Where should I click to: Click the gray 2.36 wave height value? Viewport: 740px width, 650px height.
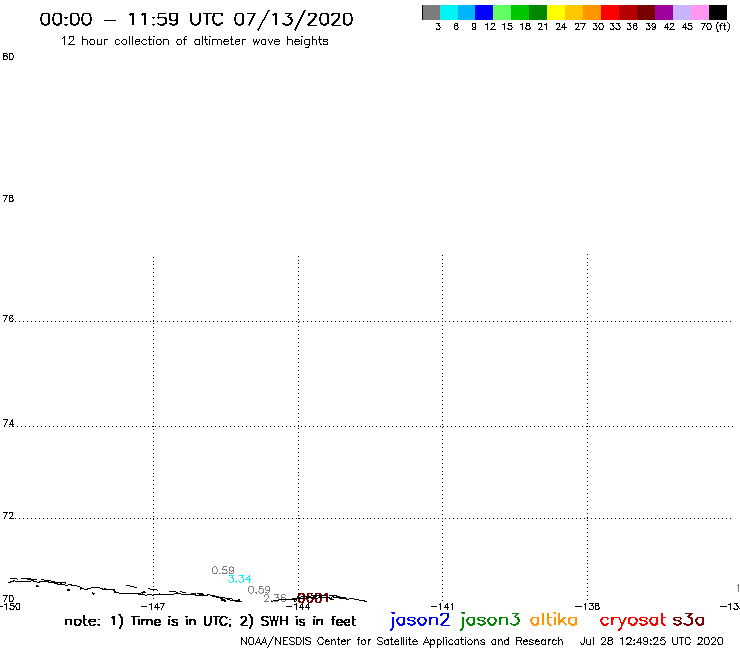tap(275, 598)
